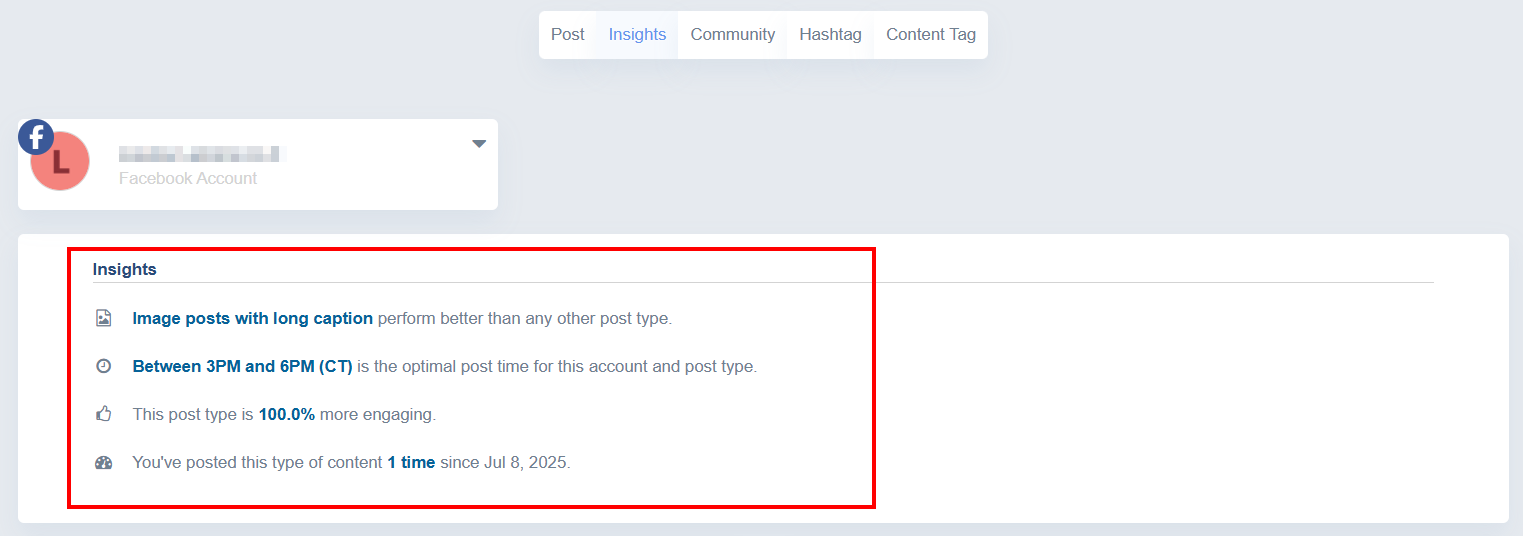1523x536 pixels.
Task: Click the "Facebook Account" label
Action: click(188, 178)
